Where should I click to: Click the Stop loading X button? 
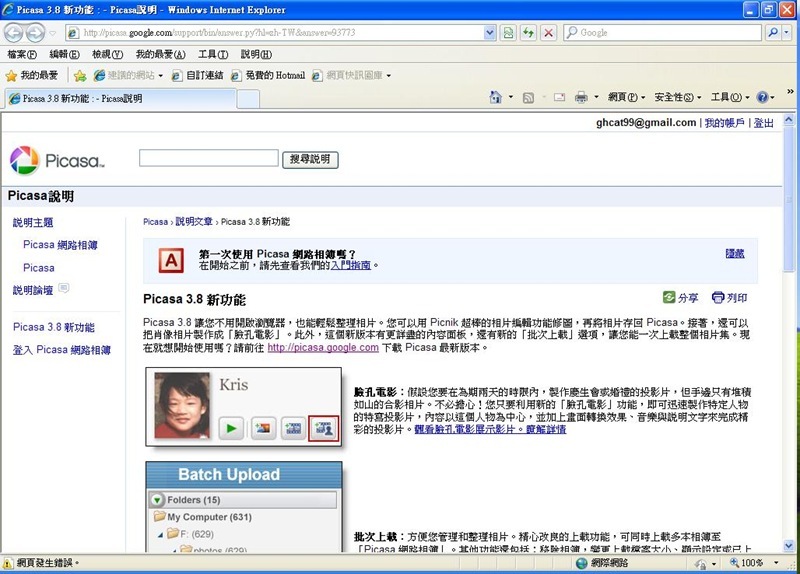[548, 33]
